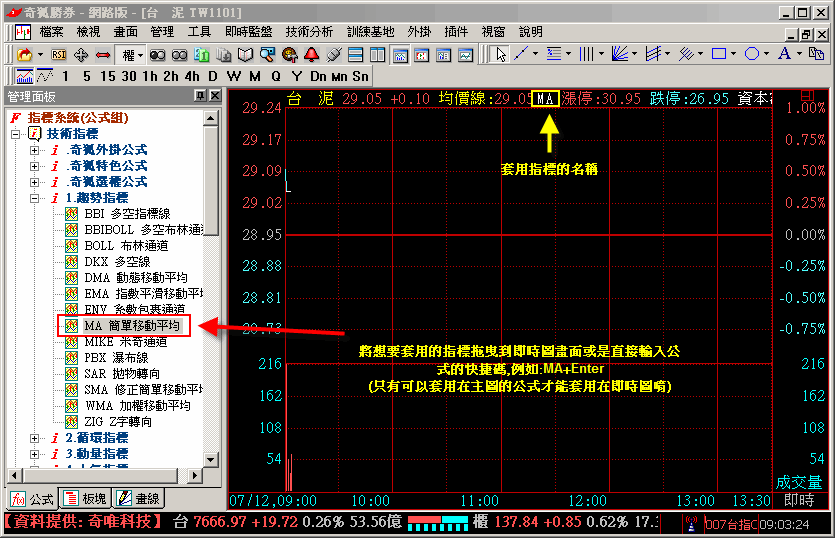Select the ellipse drawing tool
The width and height of the screenshot is (835, 538).
click(751, 54)
